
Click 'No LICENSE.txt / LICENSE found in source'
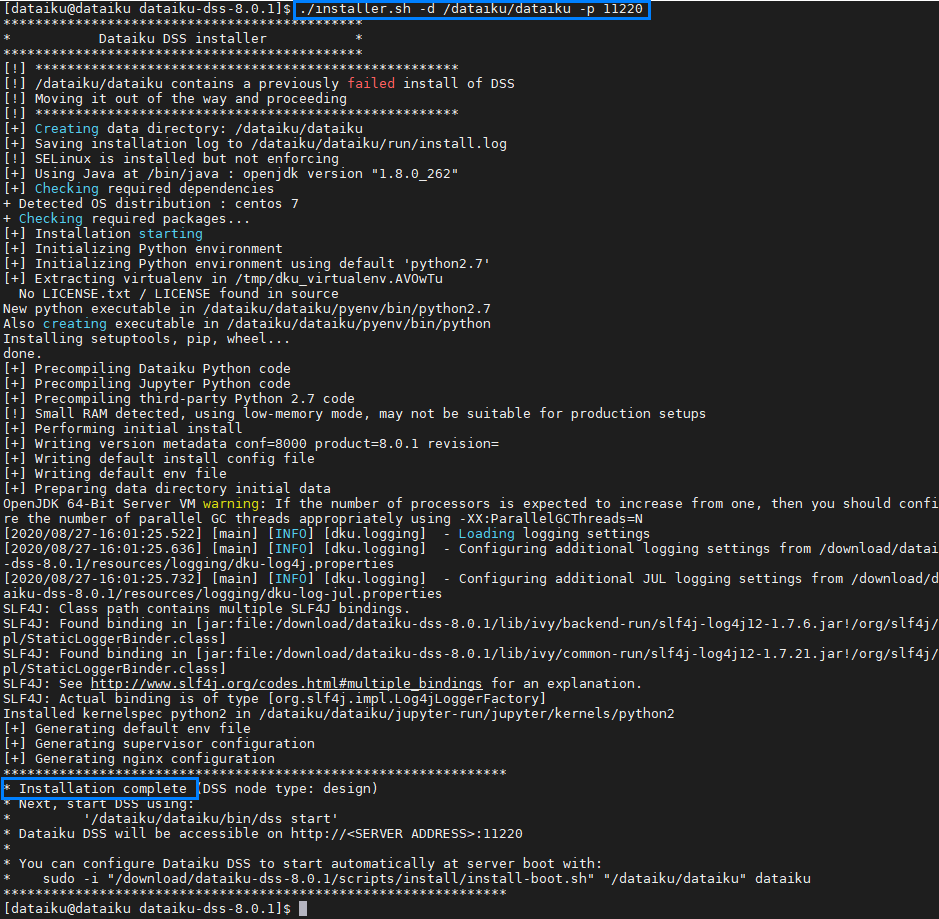[x=178, y=293]
